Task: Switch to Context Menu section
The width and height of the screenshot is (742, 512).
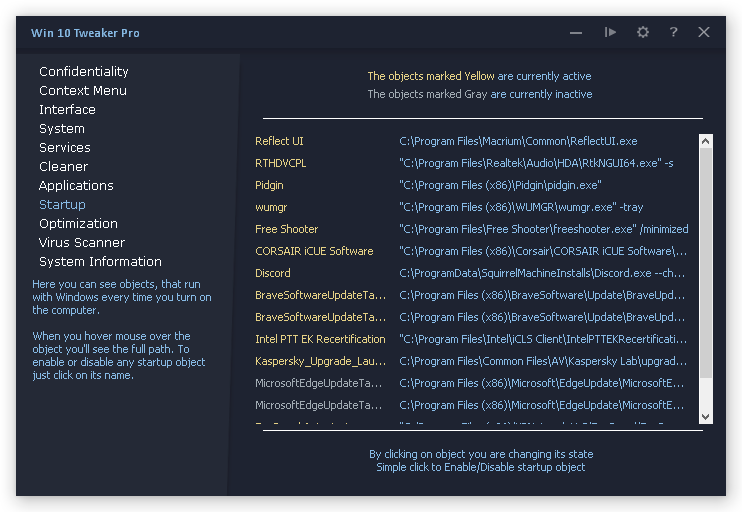Action: [x=83, y=90]
